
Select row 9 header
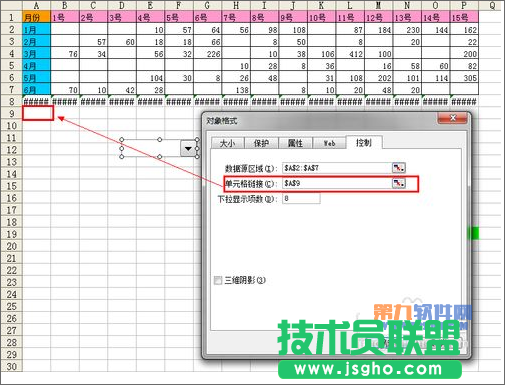point(11,113)
